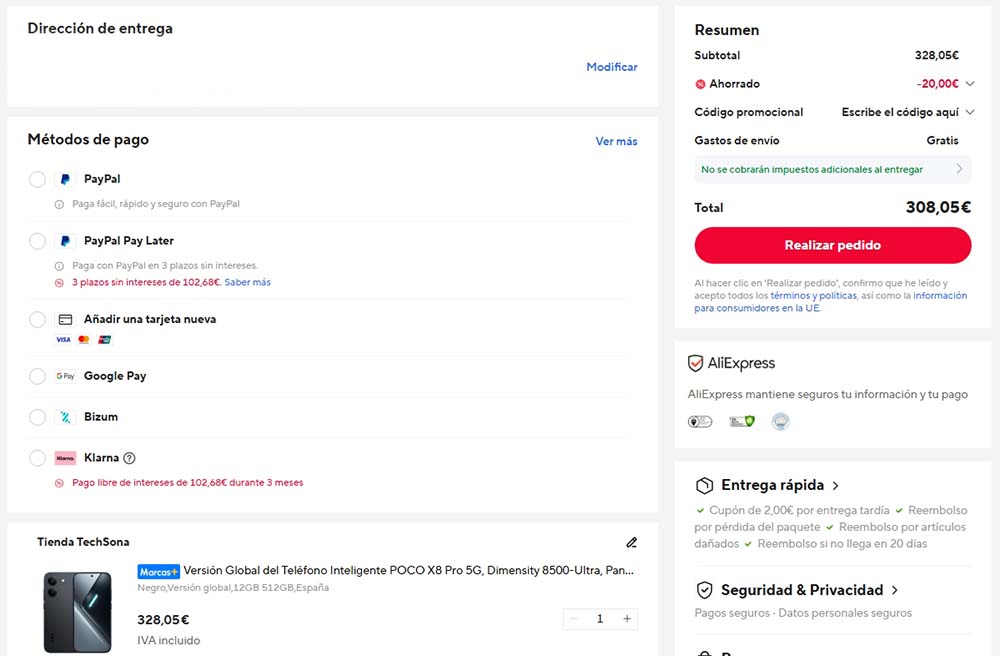This screenshot has width=1000, height=656.
Task: Select the PayPal payment radio button
Action: click(x=38, y=179)
